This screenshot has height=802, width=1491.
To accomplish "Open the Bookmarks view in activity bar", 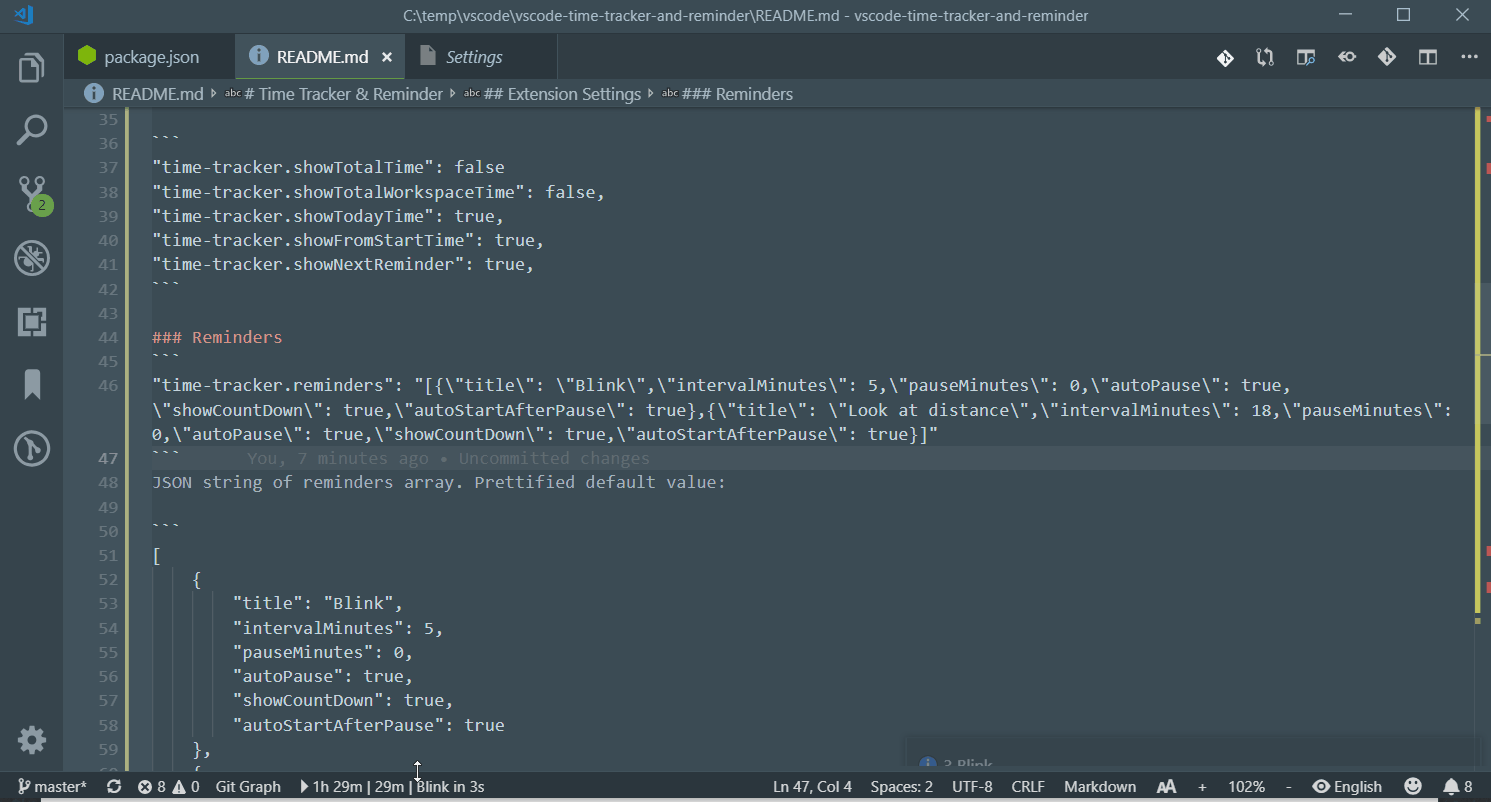I will [x=32, y=385].
